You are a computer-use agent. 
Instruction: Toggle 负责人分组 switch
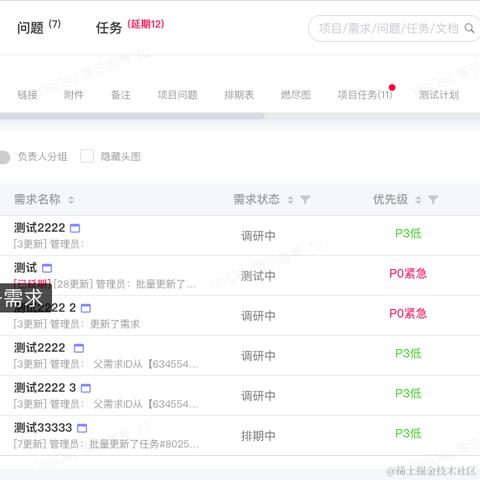4,157
